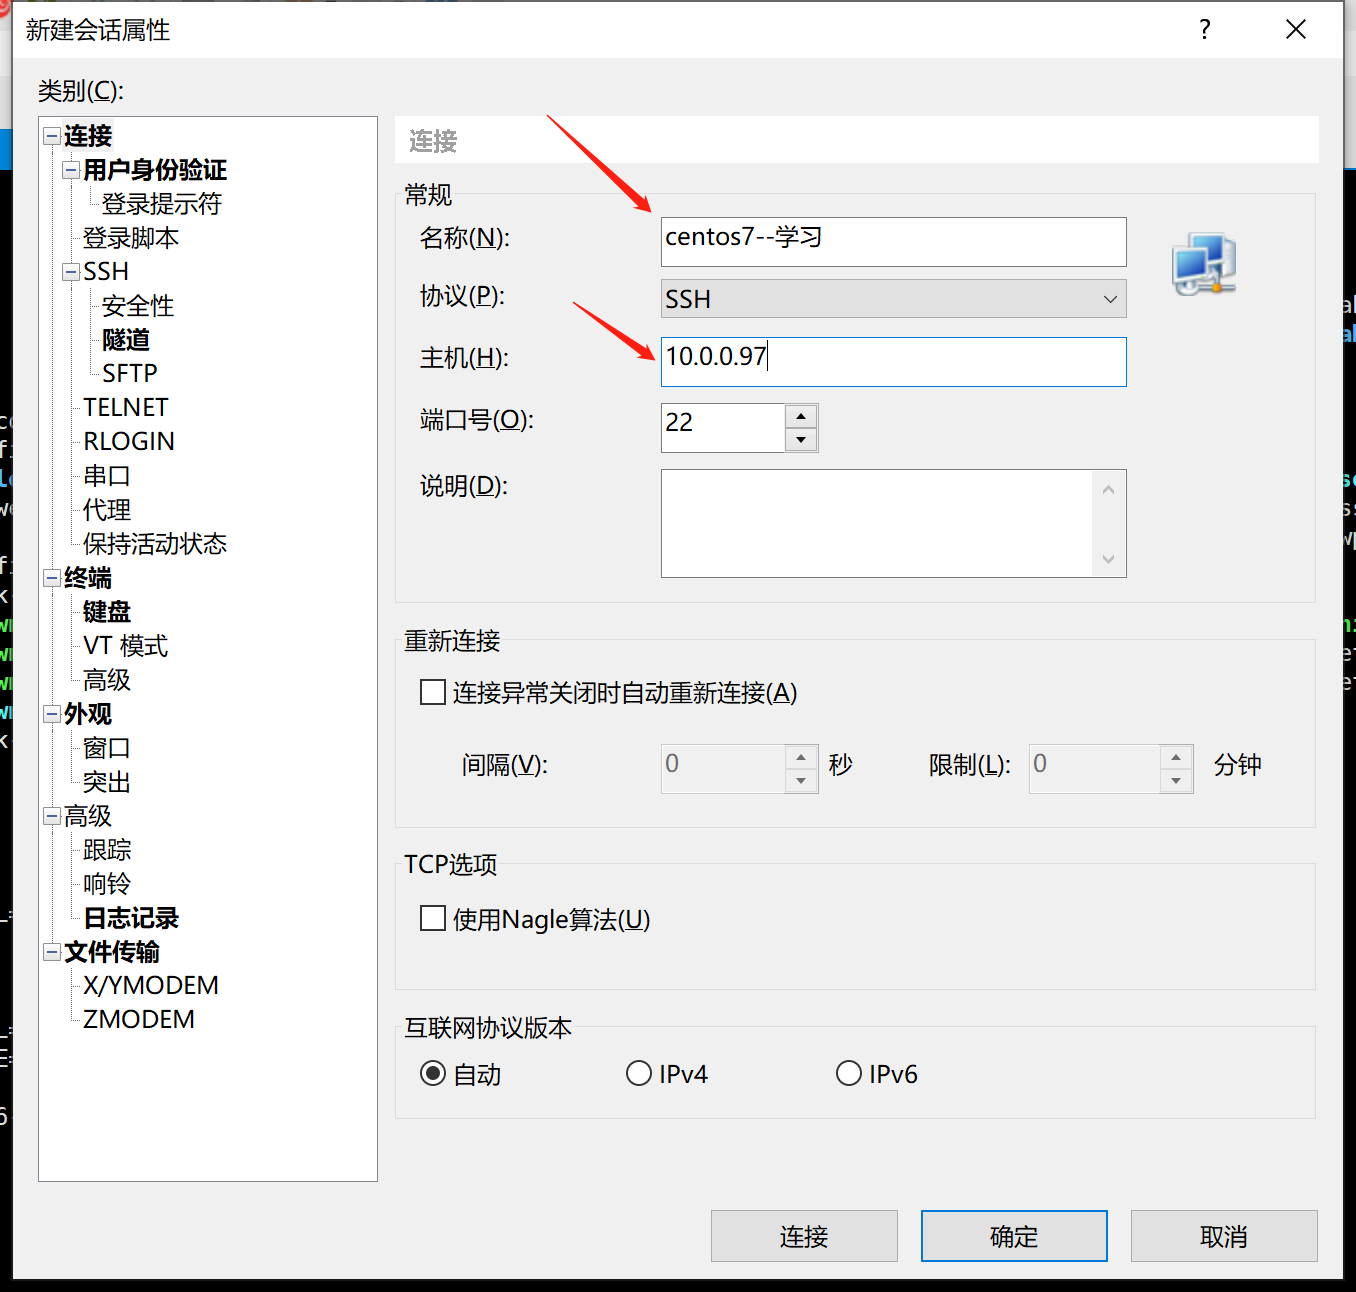1356x1292 pixels.
Task: Open the 日志记录 logging settings
Action: coord(130,917)
